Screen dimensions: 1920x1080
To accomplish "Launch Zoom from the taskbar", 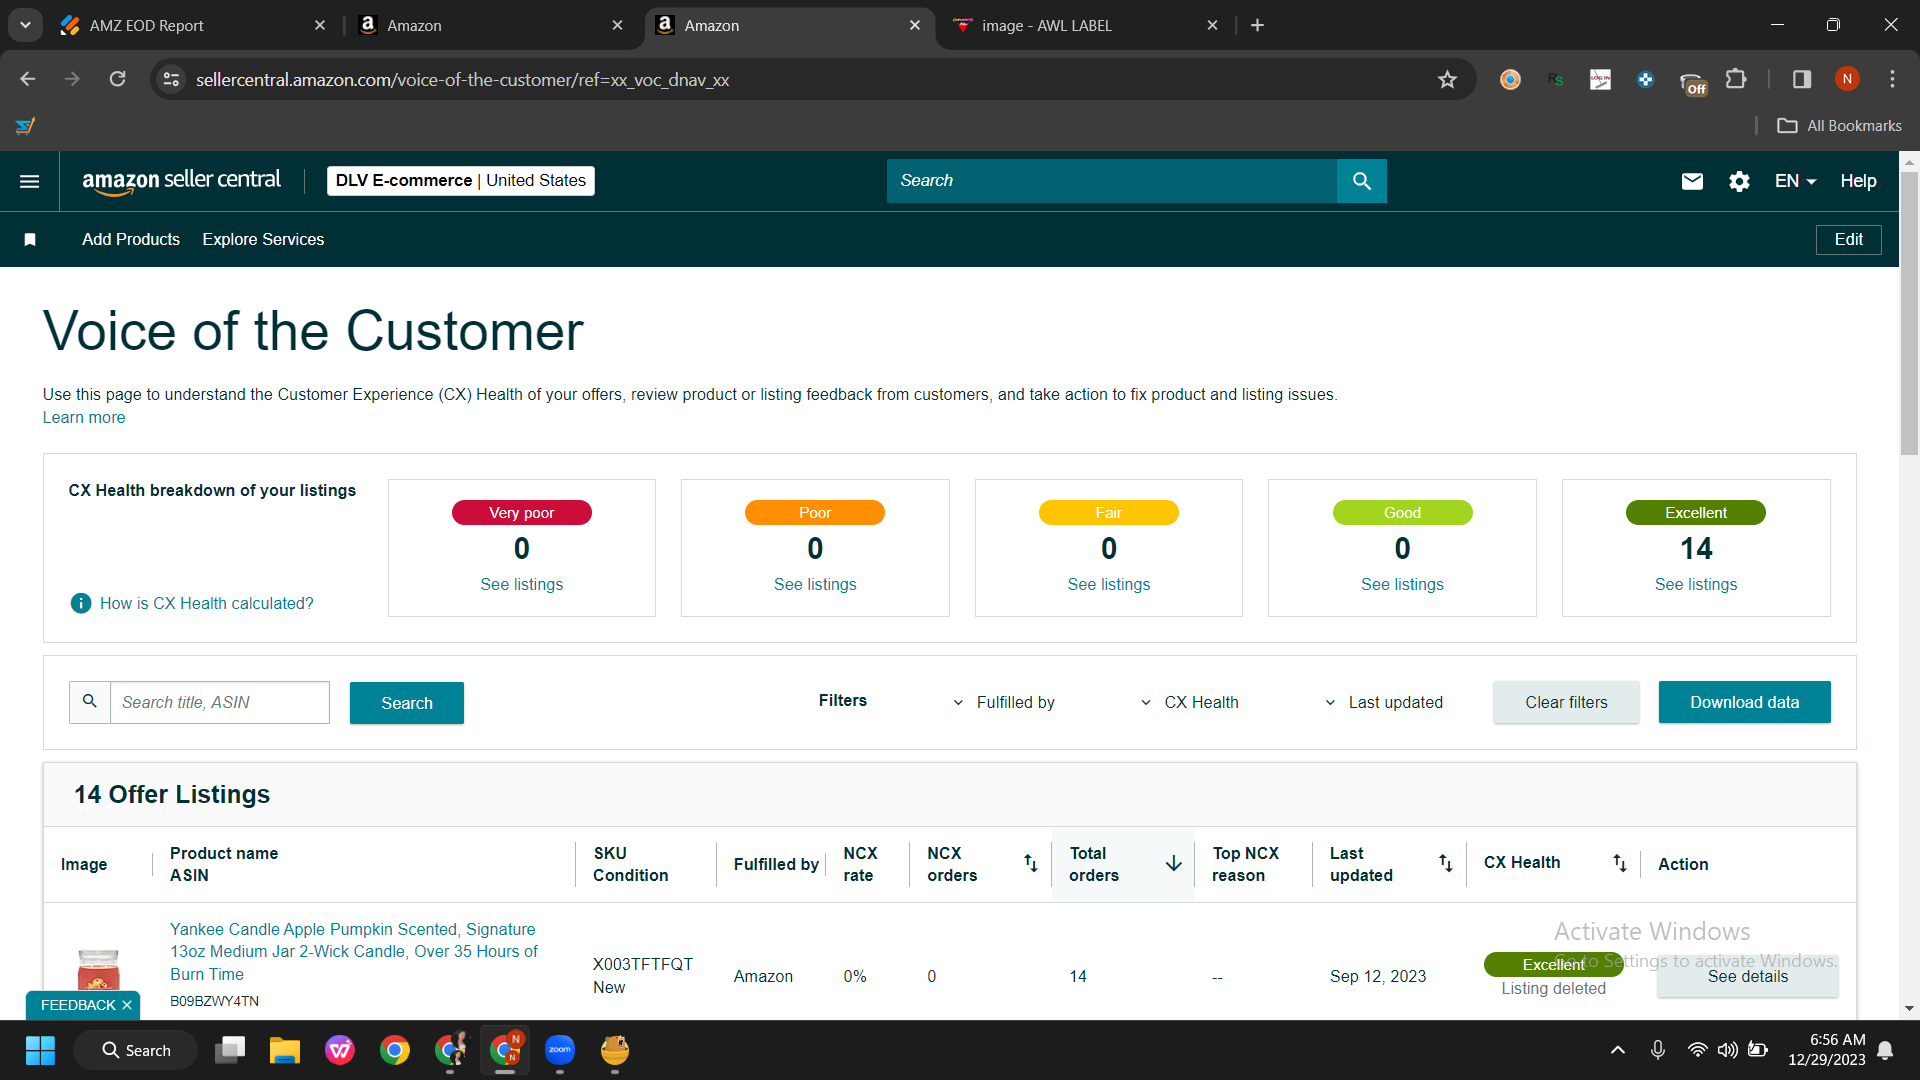I will (x=560, y=1050).
